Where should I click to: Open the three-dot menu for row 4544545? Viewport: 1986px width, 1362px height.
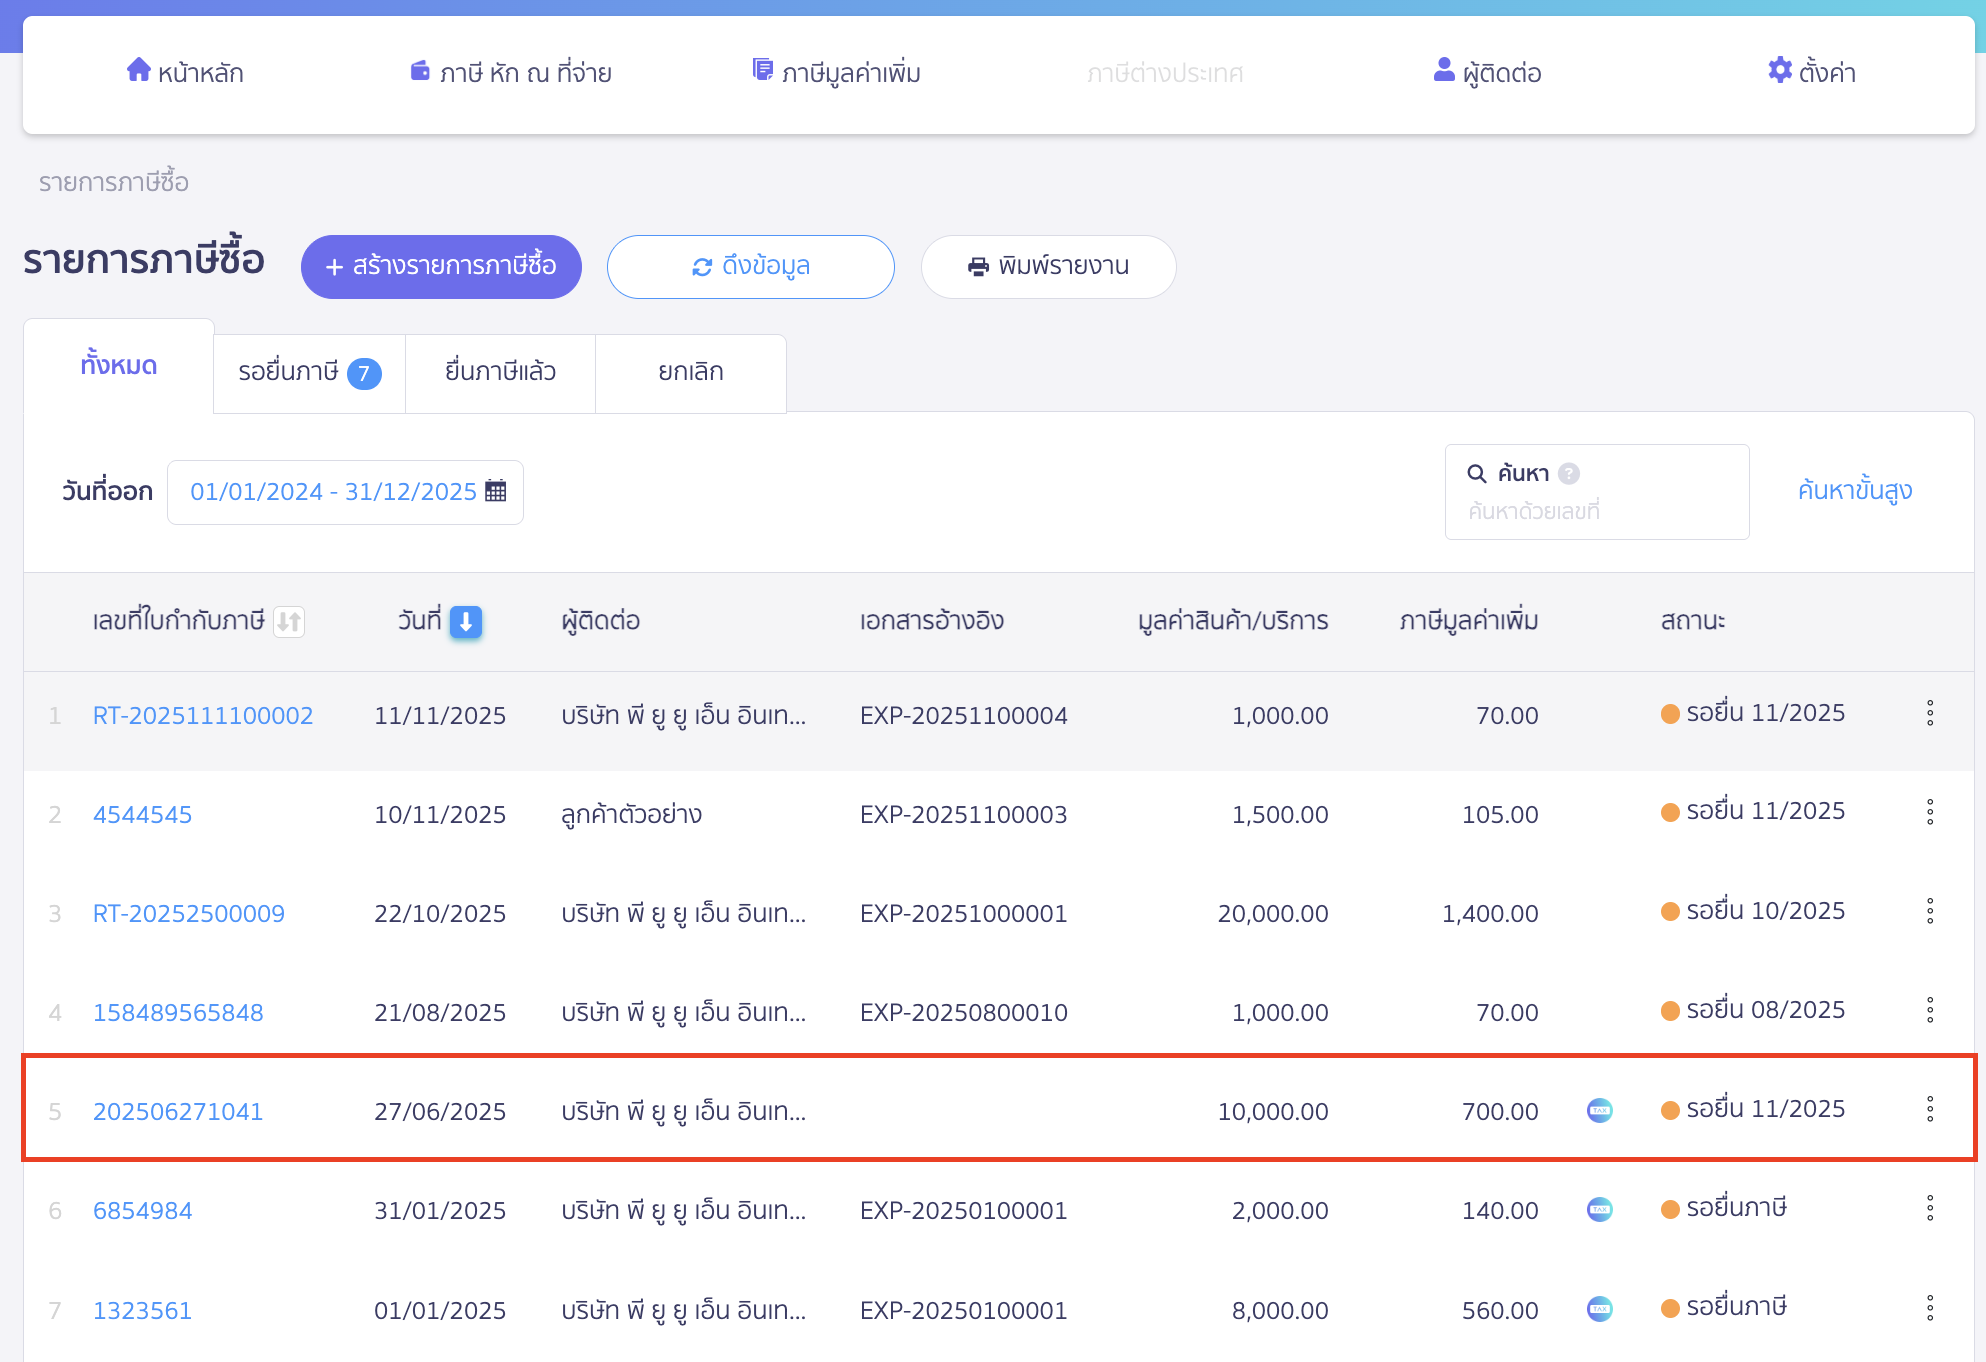click(1930, 812)
